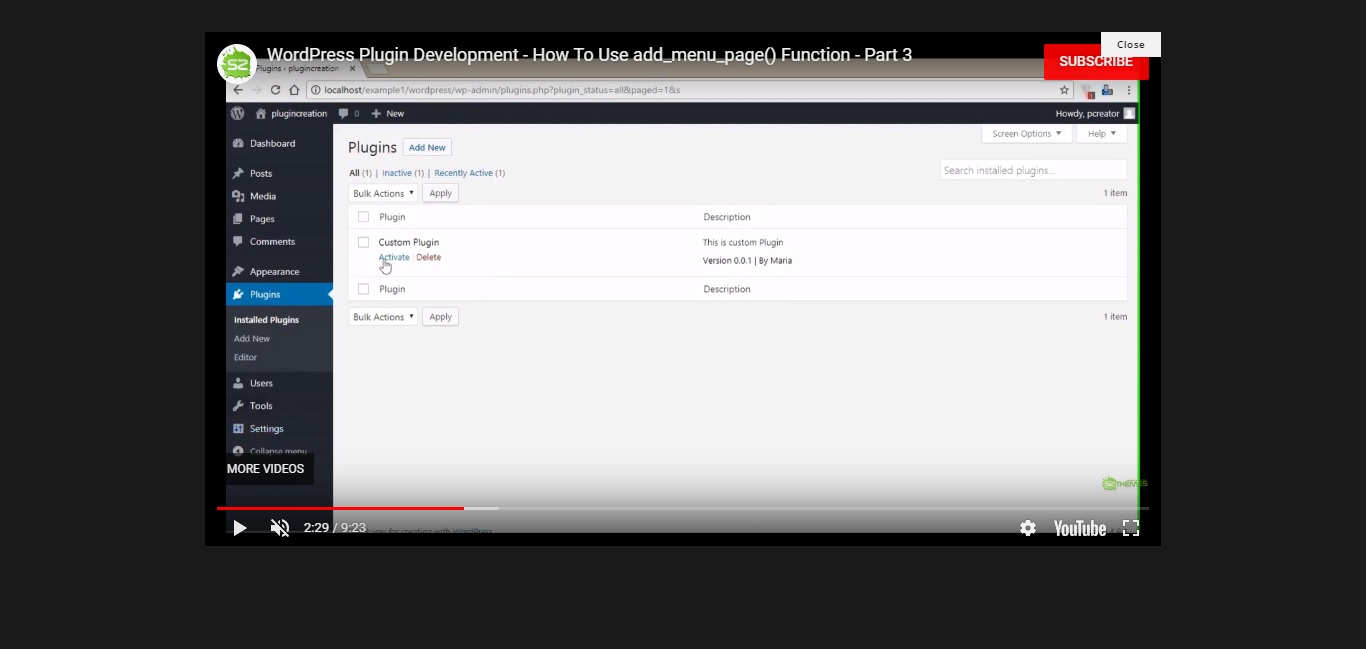
Task: Open plugin Editor submenu item
Action: tap(245, 358)
